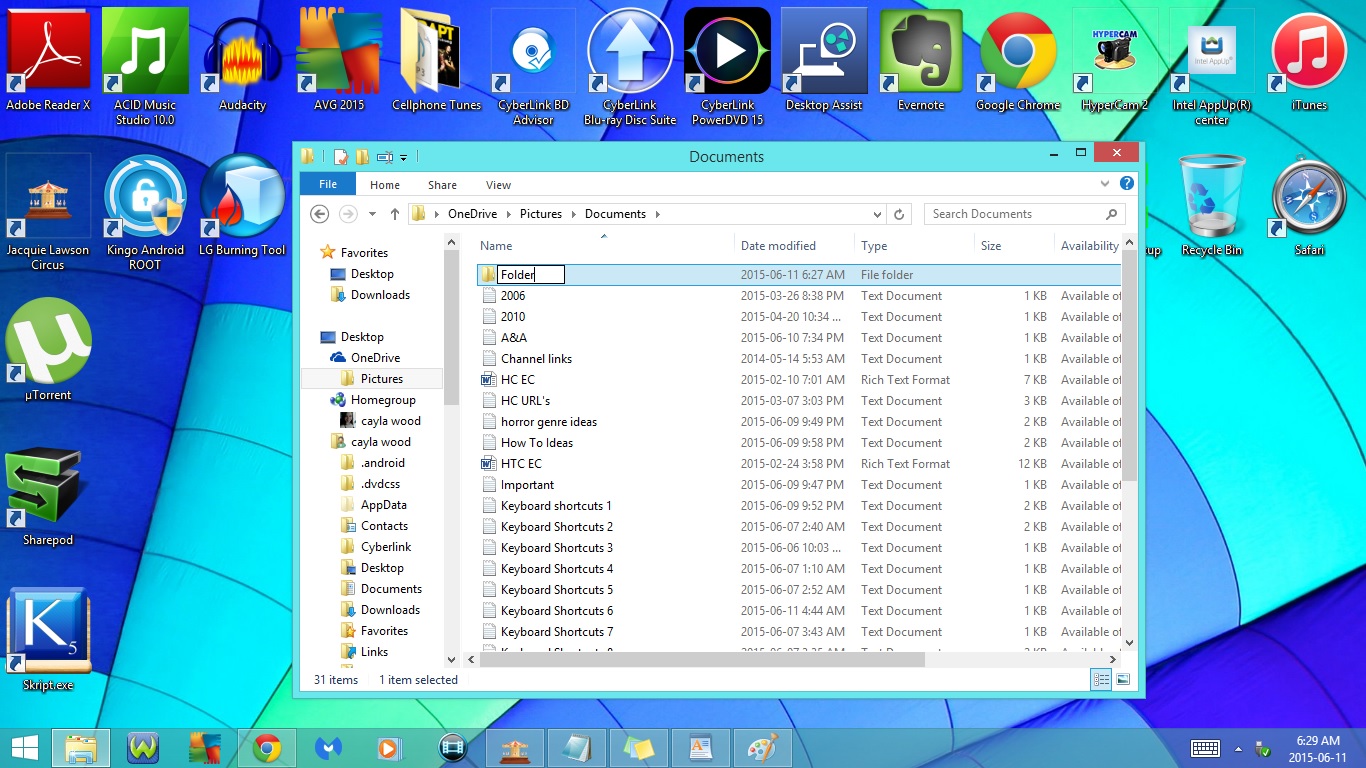
Task: Select the Skript.exe desktop icon
Action: (x=48, y=640)
